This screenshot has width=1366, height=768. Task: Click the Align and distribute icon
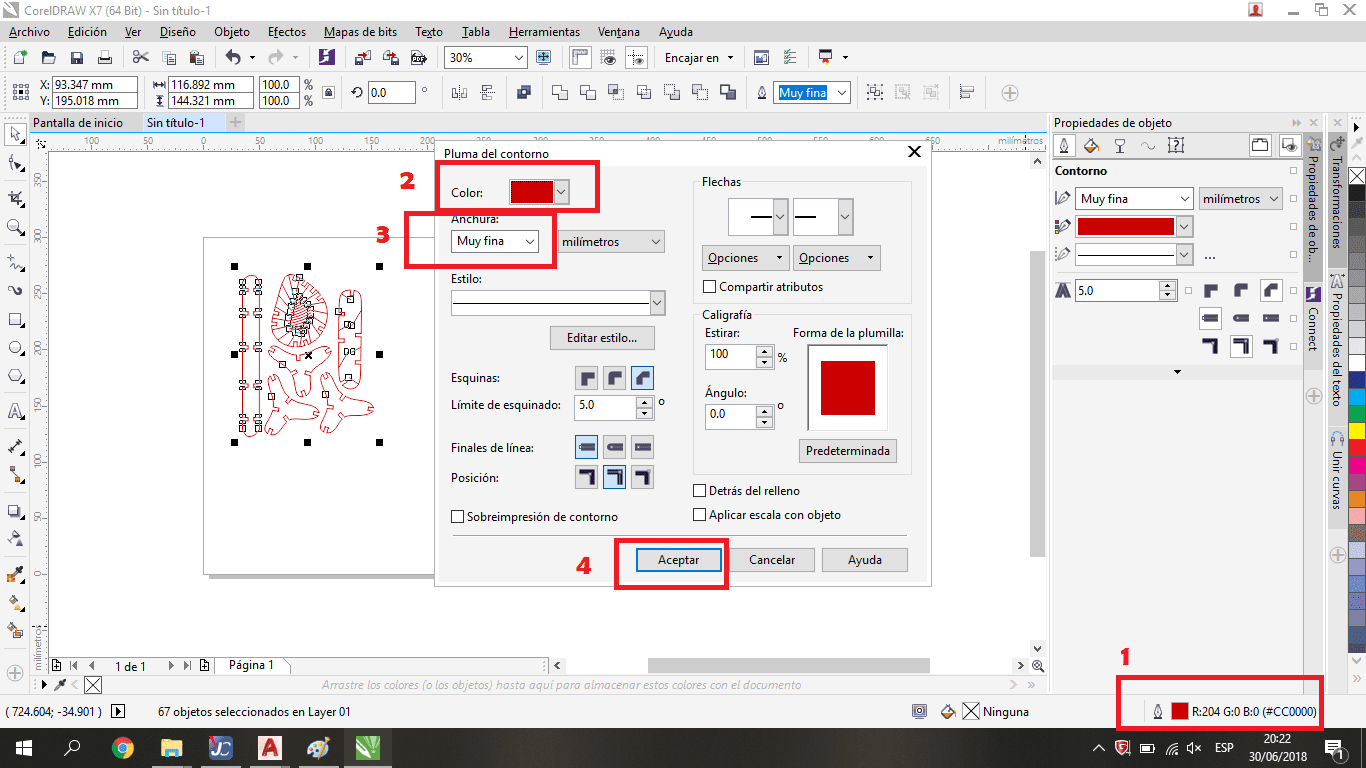(x=967, y=93)
